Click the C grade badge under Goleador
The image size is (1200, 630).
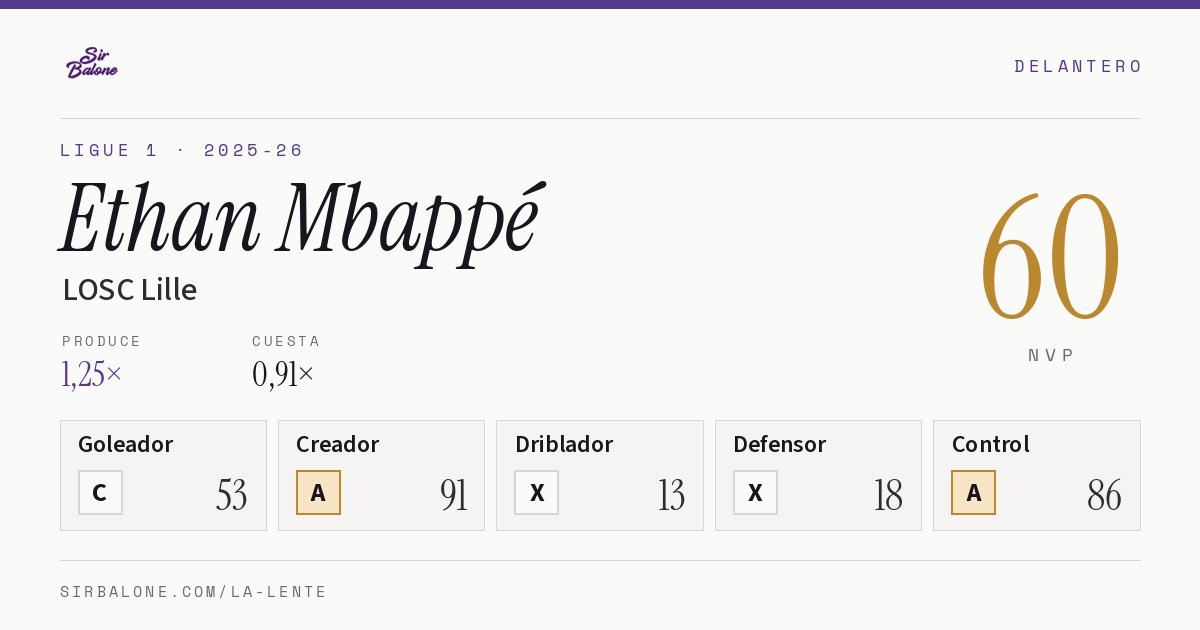tap(100, 492)
